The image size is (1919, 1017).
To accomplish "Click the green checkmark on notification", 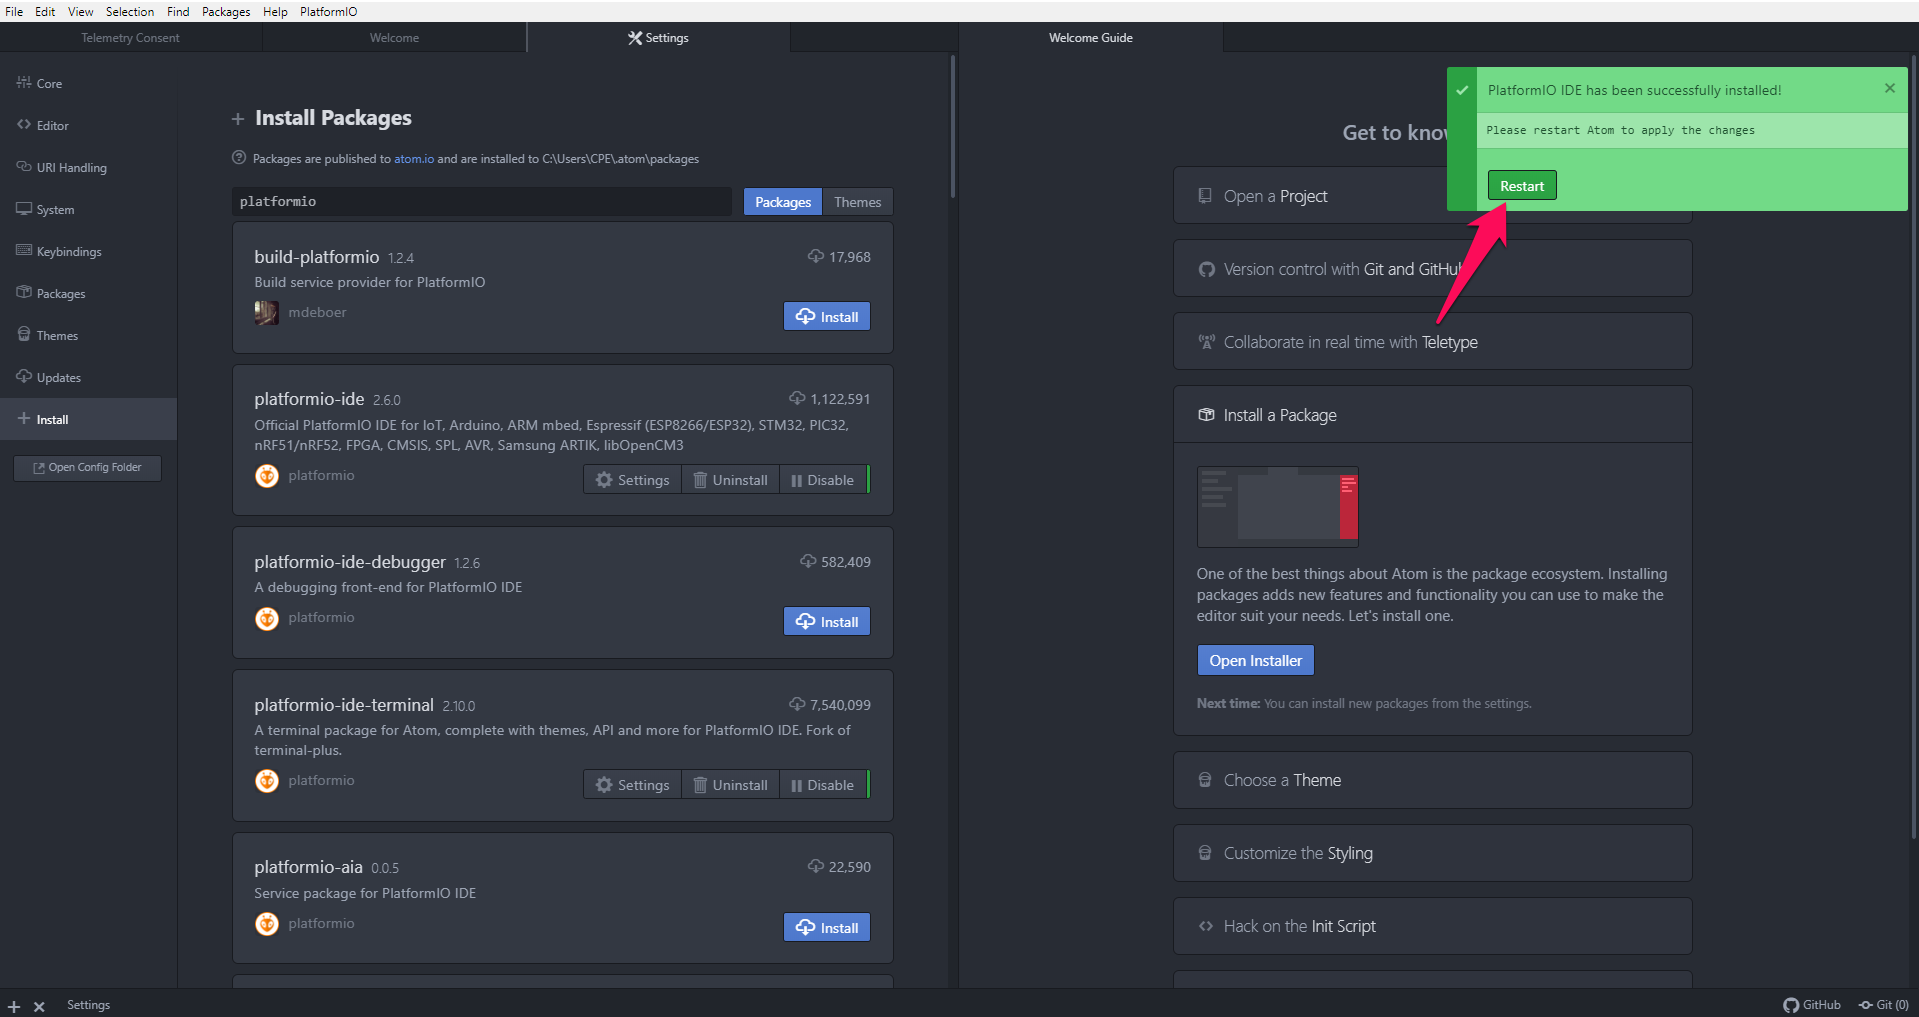I will (1462, 90).
